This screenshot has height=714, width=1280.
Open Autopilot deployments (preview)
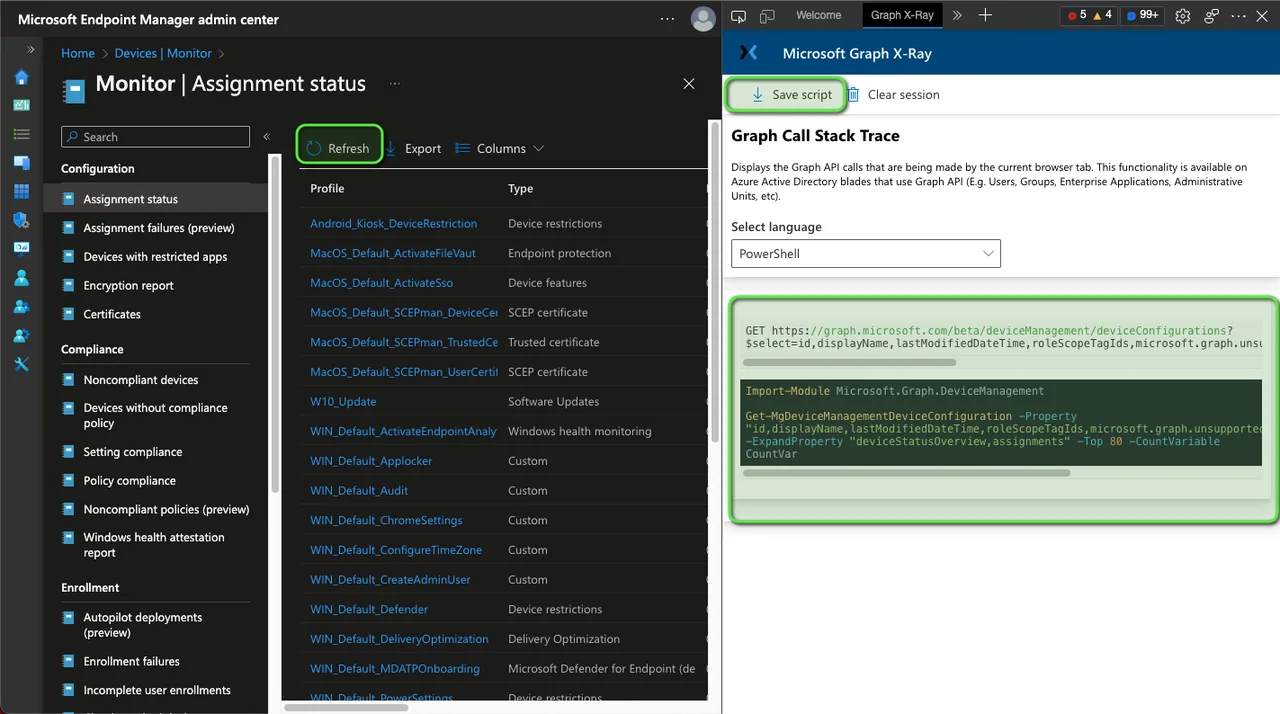156,625
